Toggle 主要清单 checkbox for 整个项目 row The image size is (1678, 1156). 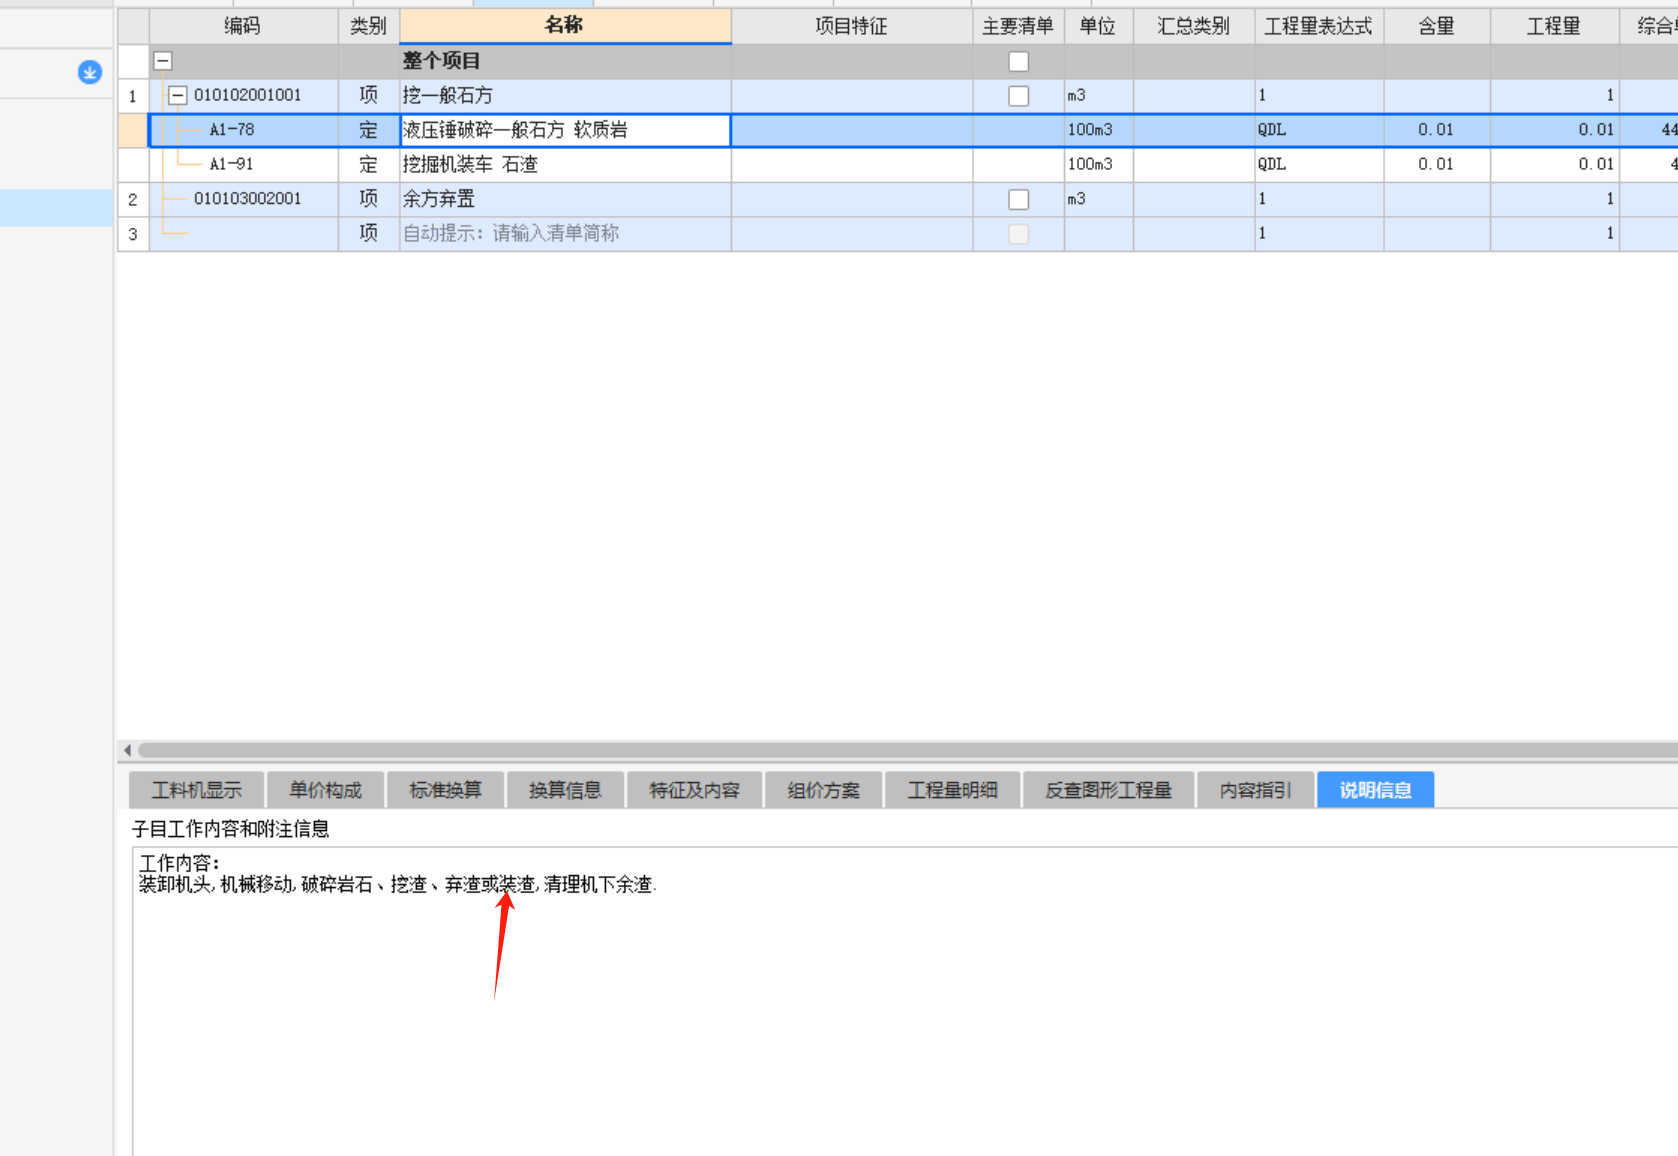click(1018, 62)
